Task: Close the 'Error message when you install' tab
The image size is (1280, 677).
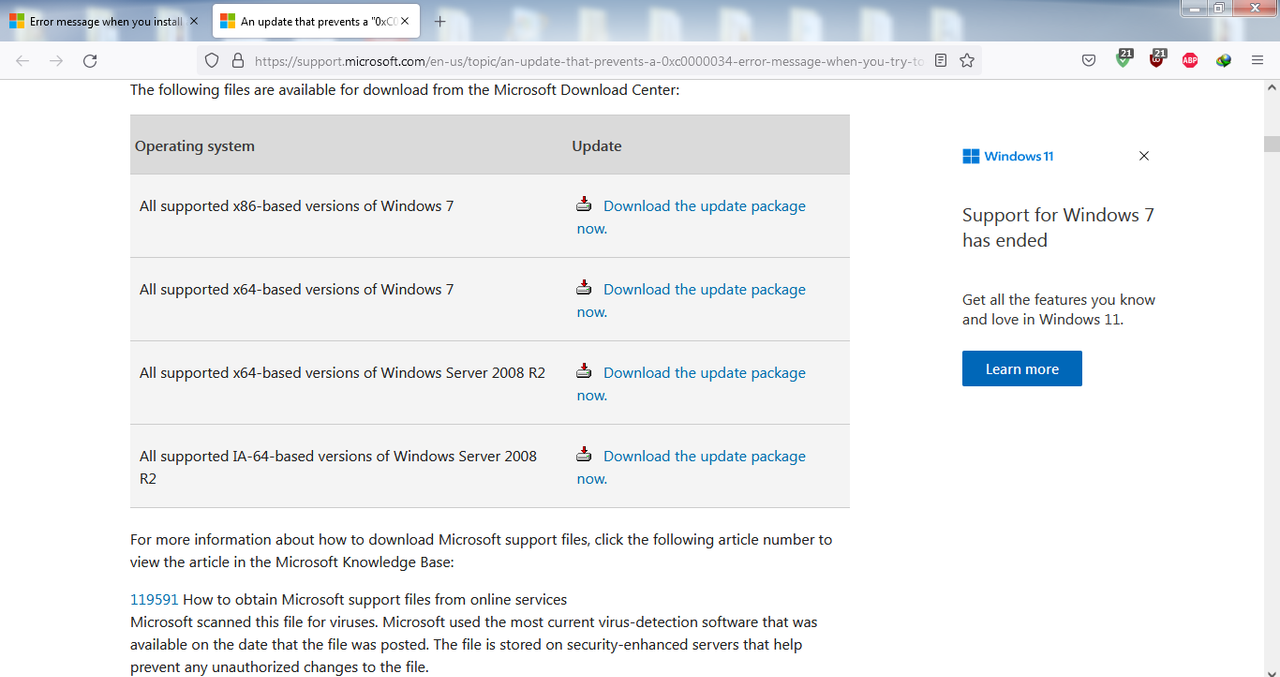Action: point(194,21)
